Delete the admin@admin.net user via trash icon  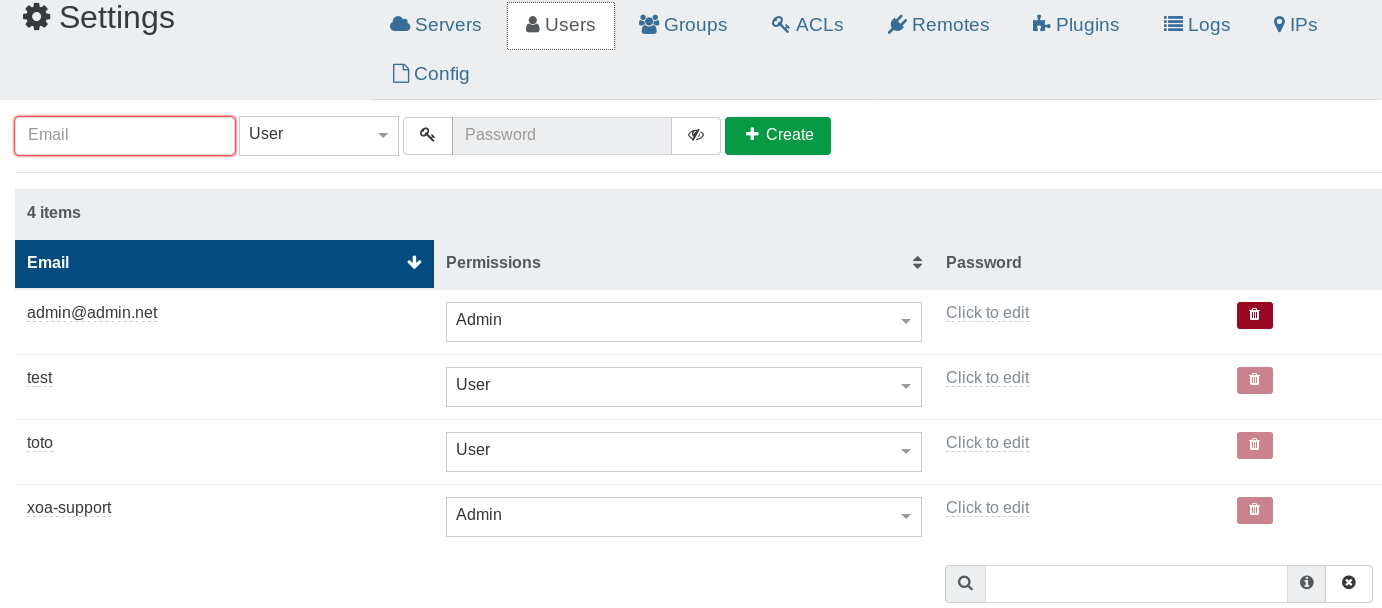1254,315
